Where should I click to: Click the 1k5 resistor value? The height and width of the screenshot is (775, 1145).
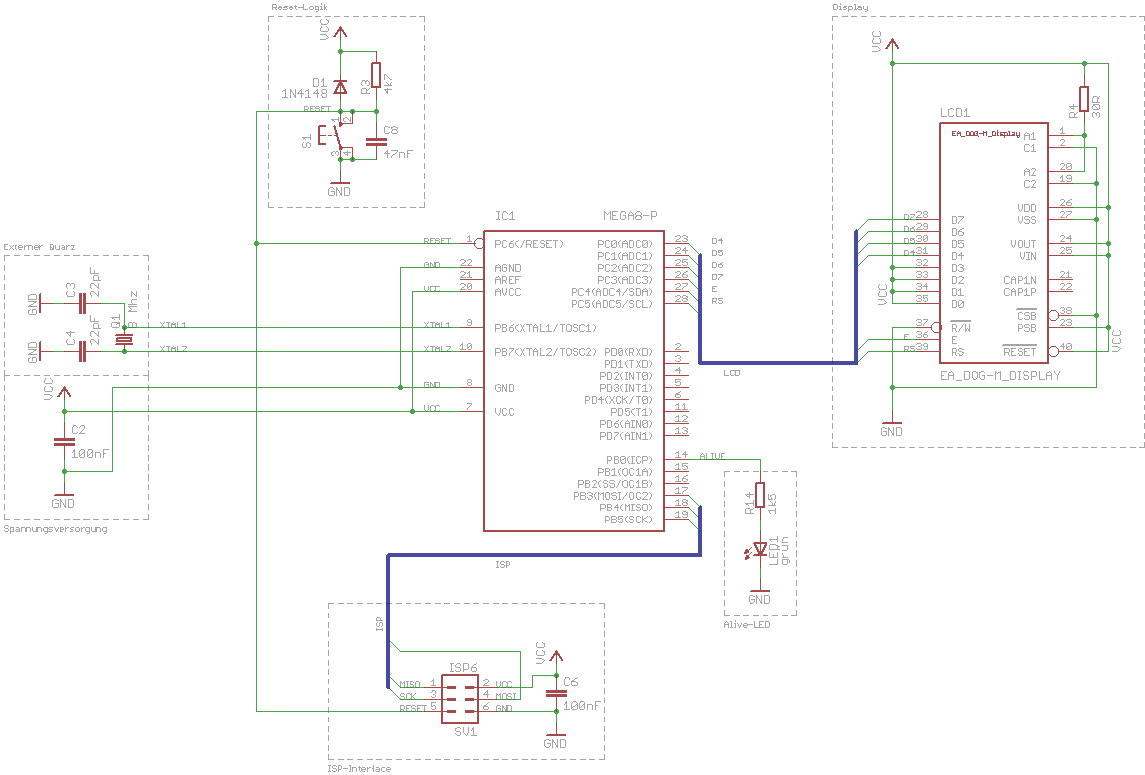click(772, 503)
